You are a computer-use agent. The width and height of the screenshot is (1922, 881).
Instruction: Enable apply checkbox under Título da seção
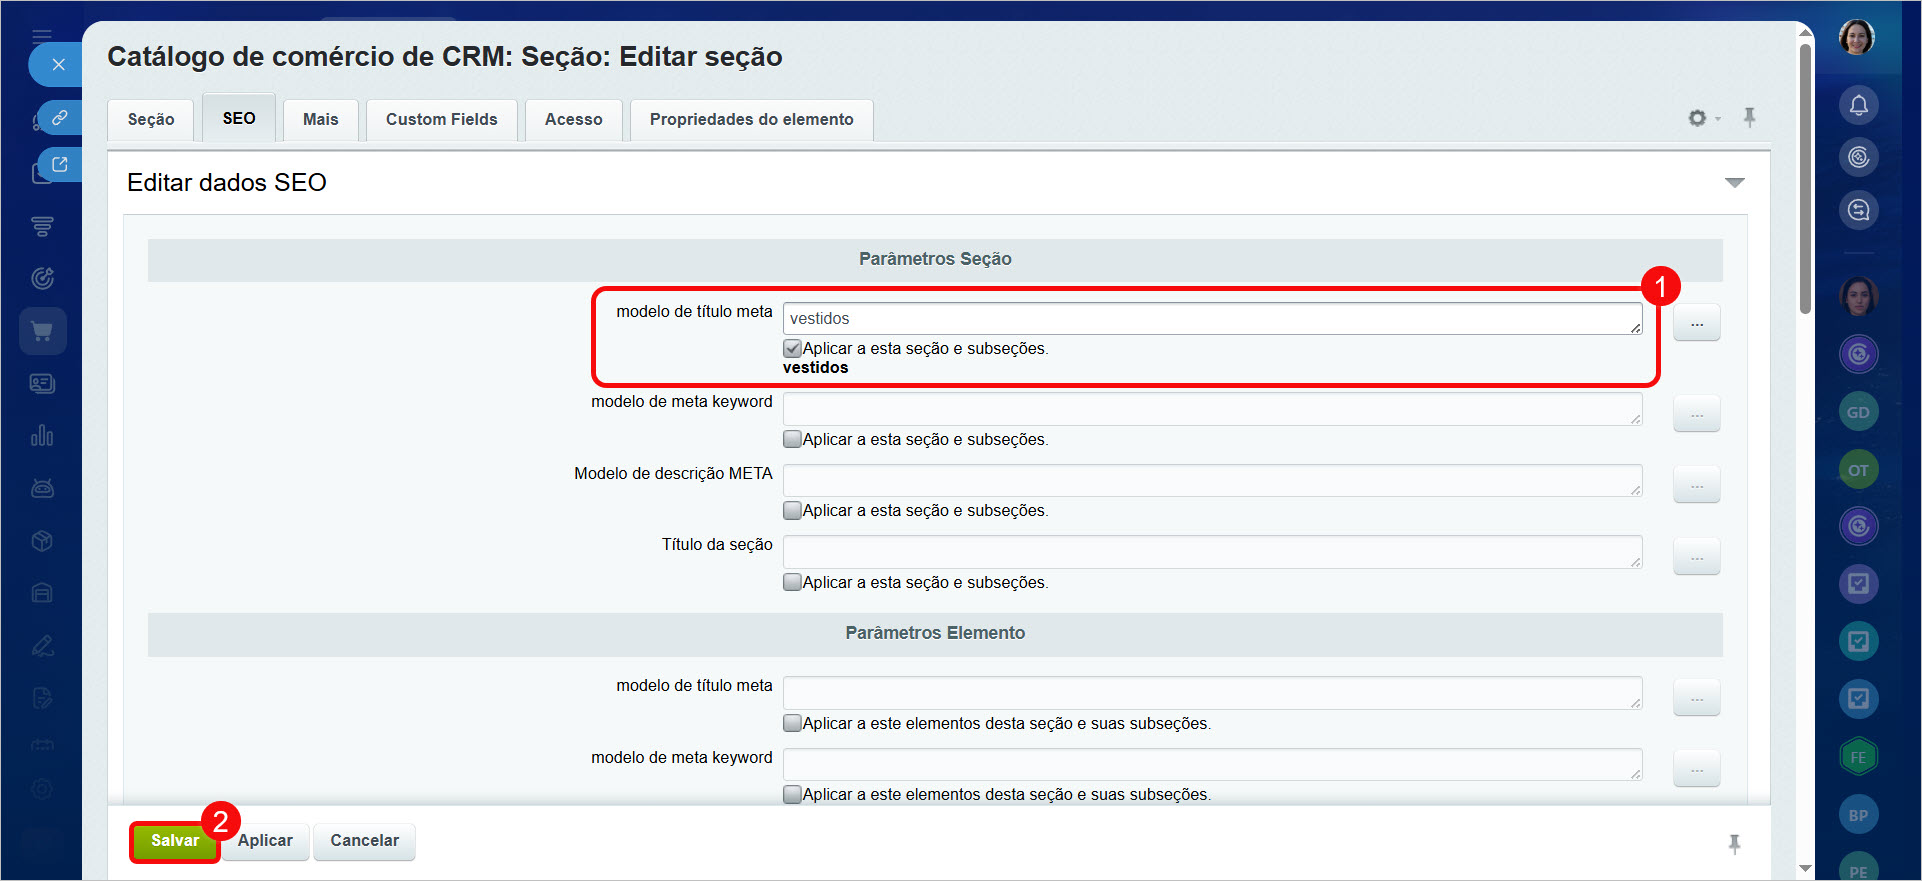[x=792, y=582]
